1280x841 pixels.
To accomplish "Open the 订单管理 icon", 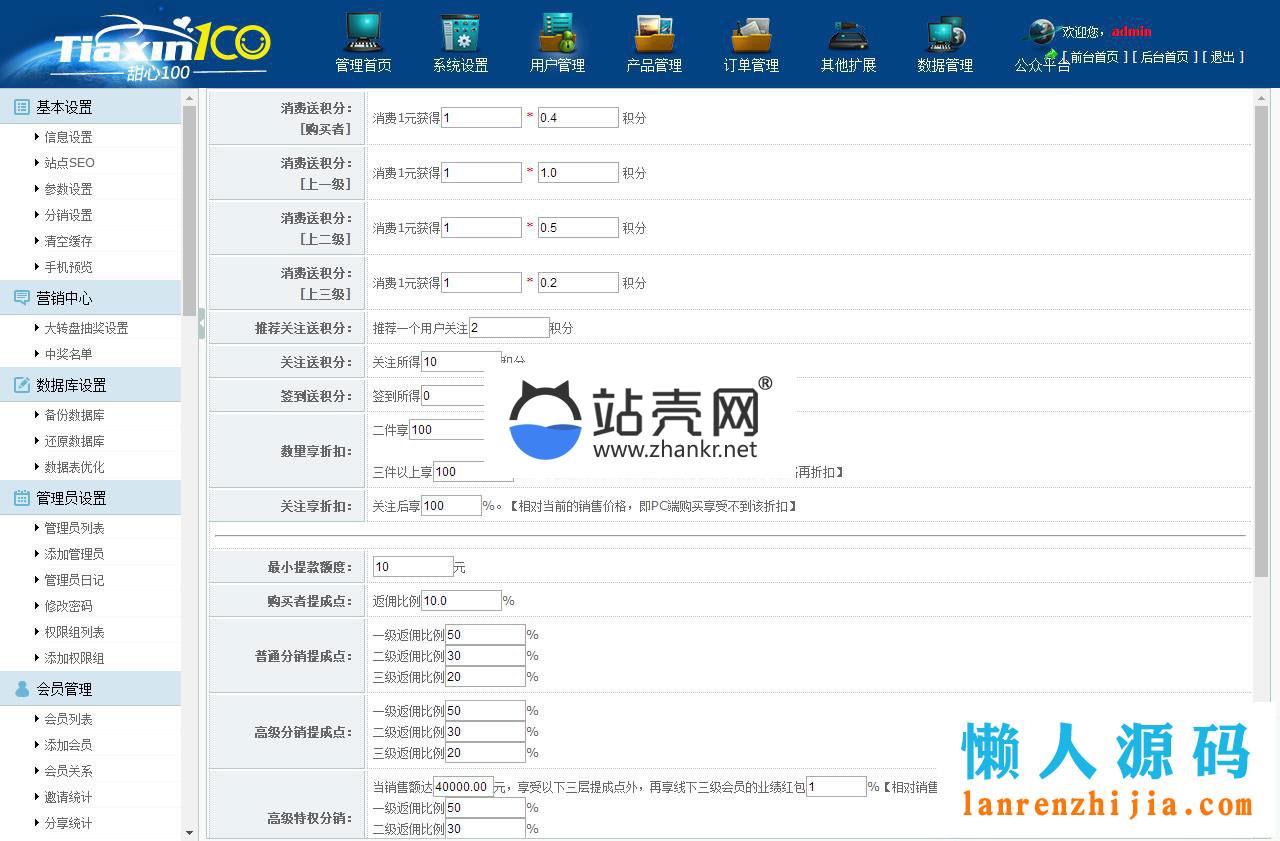I will (x=751, y=33).
